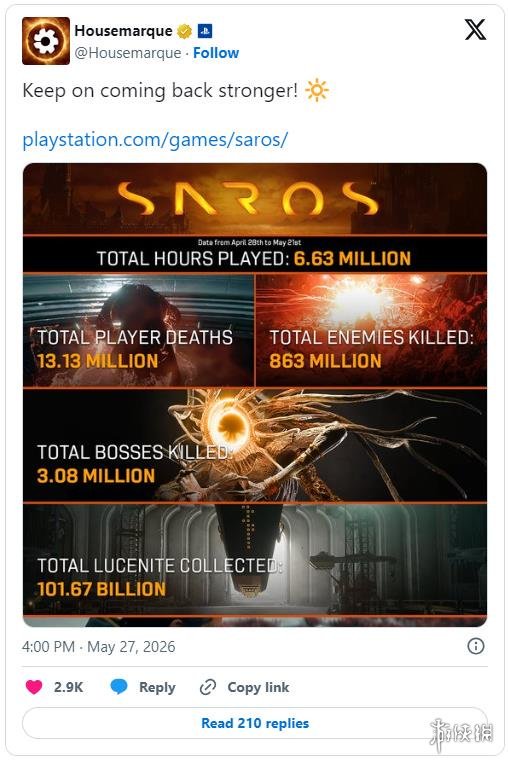Click the sun emoji in the post
The image size is (508, 763).
click(317, 91)
